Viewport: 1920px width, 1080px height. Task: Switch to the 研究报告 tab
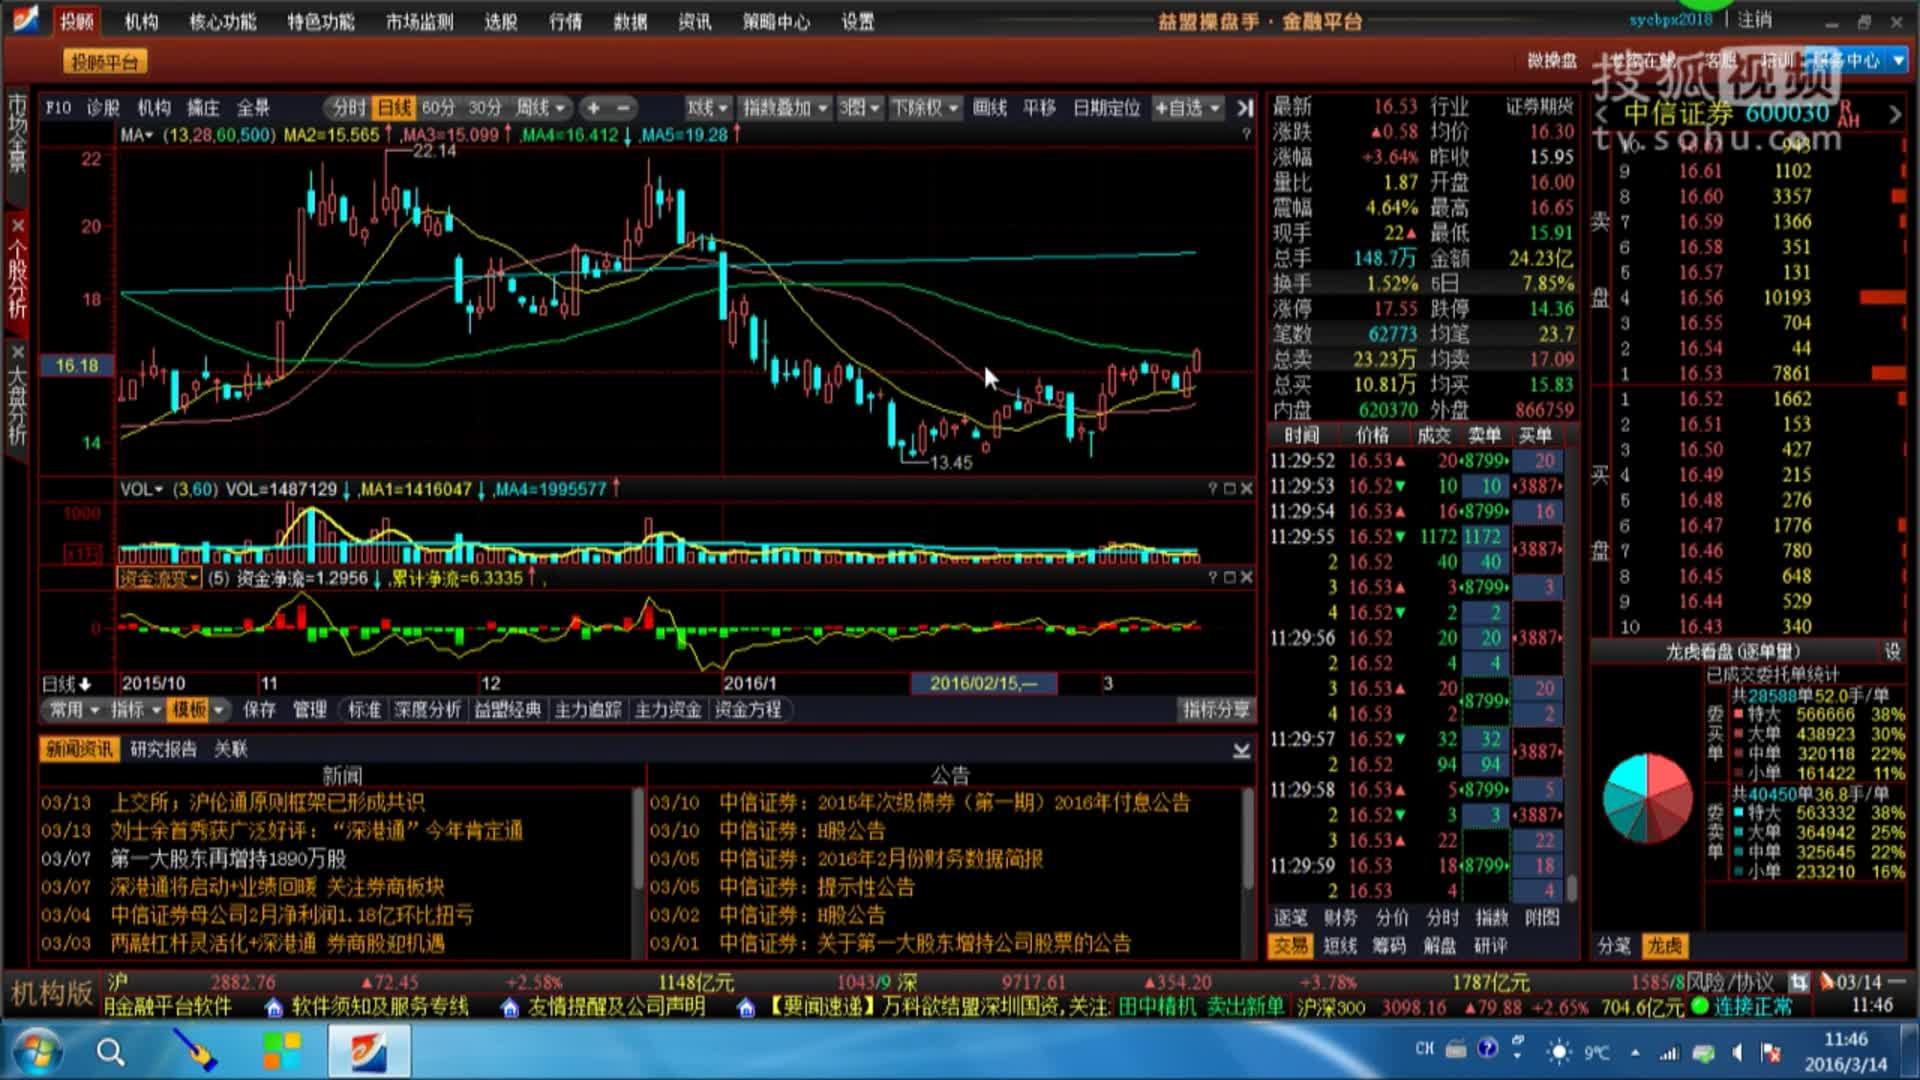[164, 749]
